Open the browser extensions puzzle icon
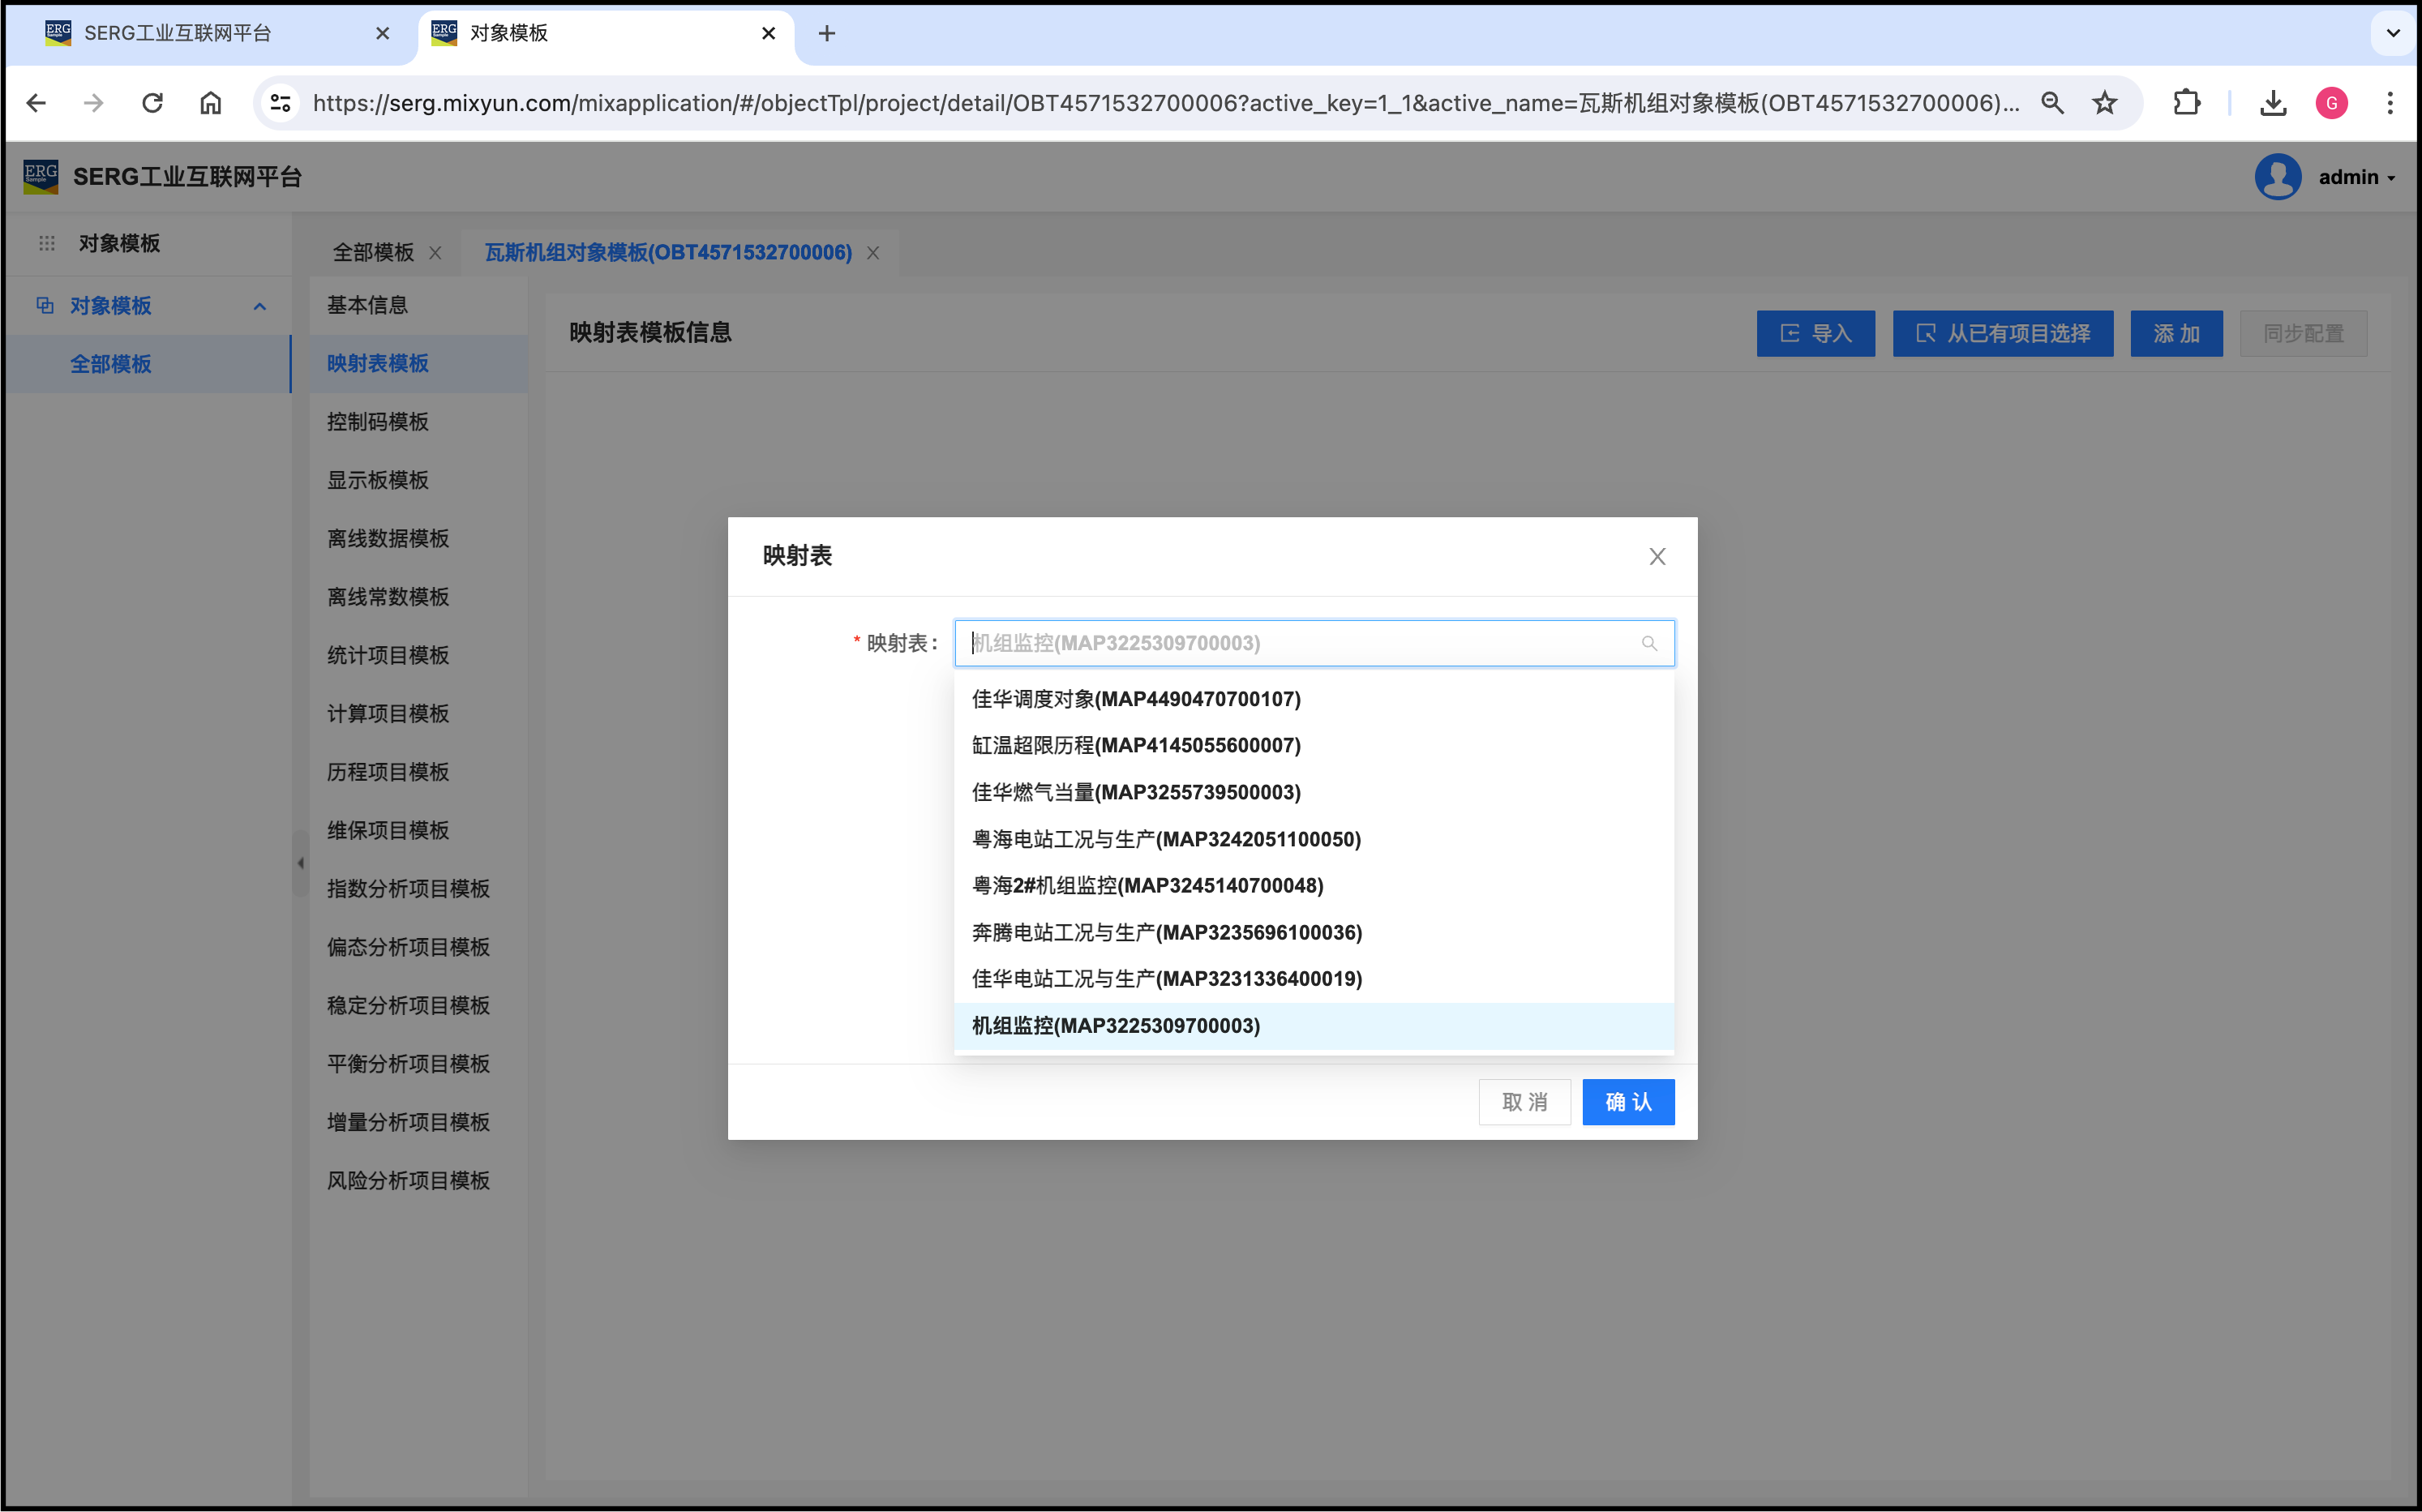2422x1512 pixels. (x=2186, y=103)
